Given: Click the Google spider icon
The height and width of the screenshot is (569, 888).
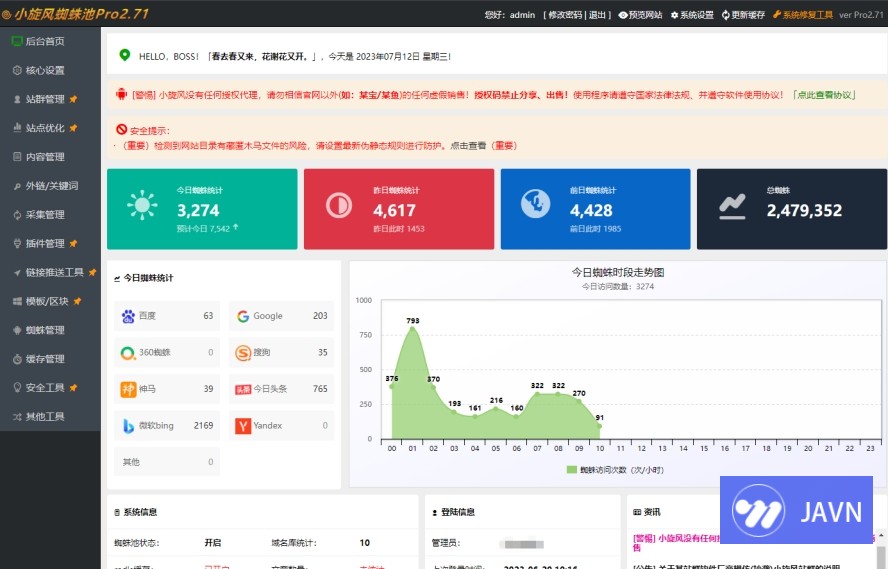Looking at the screenshot, I should (x=243, y=316).
